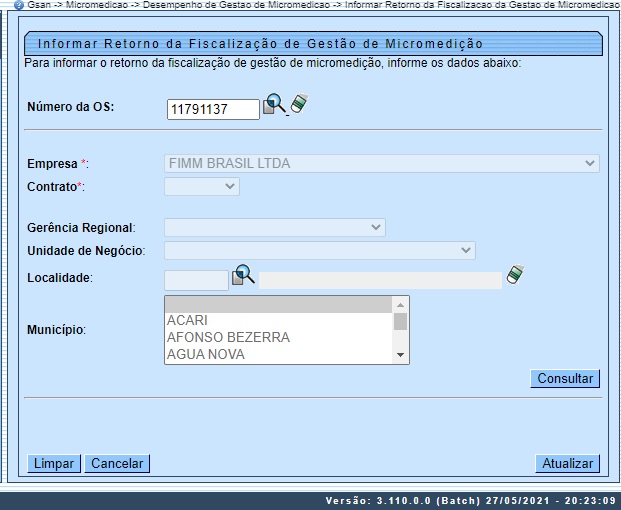
Task: Click the Número da OS input field
Action: [213, 109]
